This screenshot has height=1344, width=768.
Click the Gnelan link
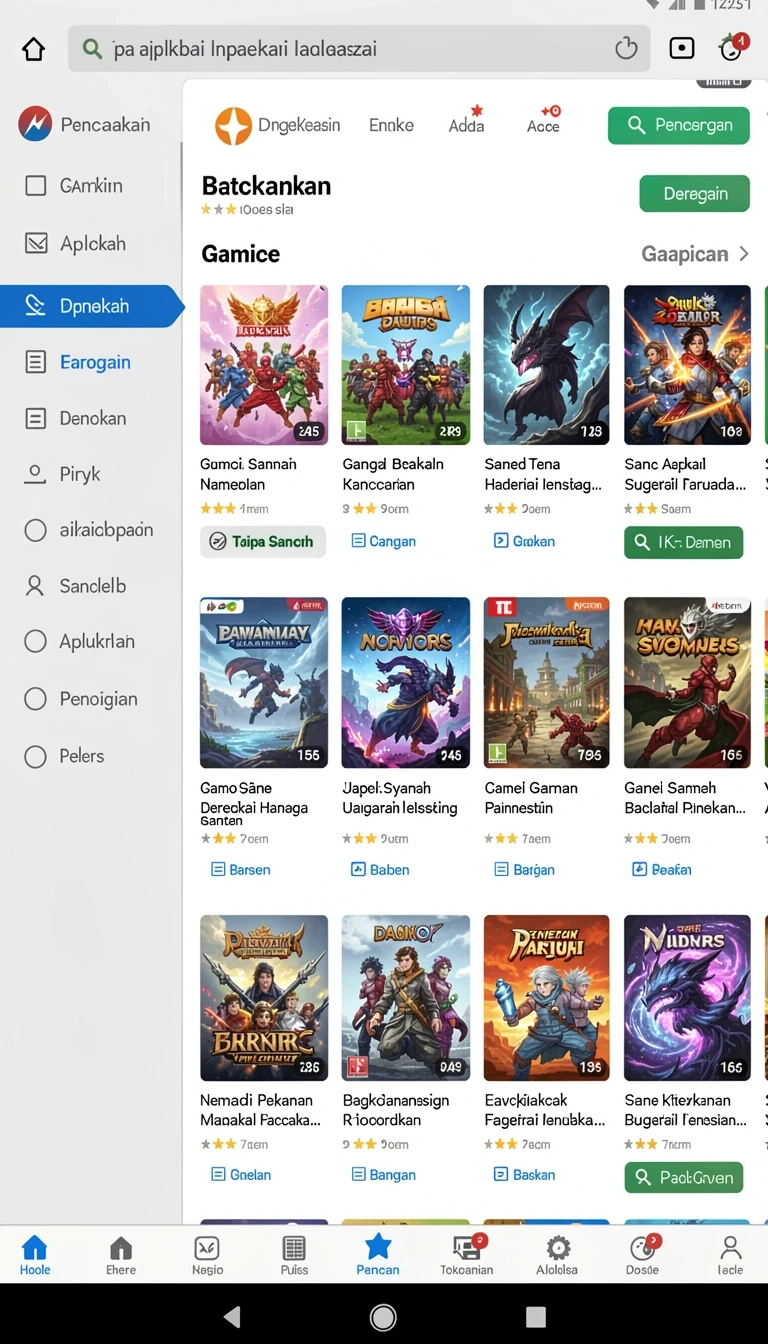241,1175
